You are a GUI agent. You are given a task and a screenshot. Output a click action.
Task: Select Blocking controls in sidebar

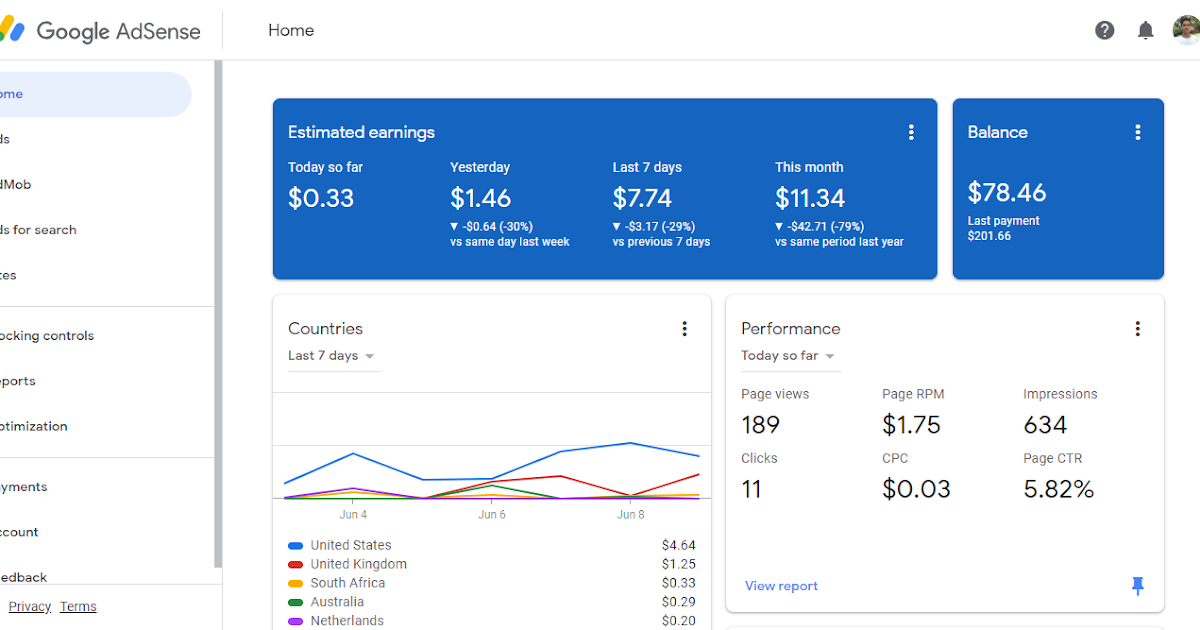point(47,336)
